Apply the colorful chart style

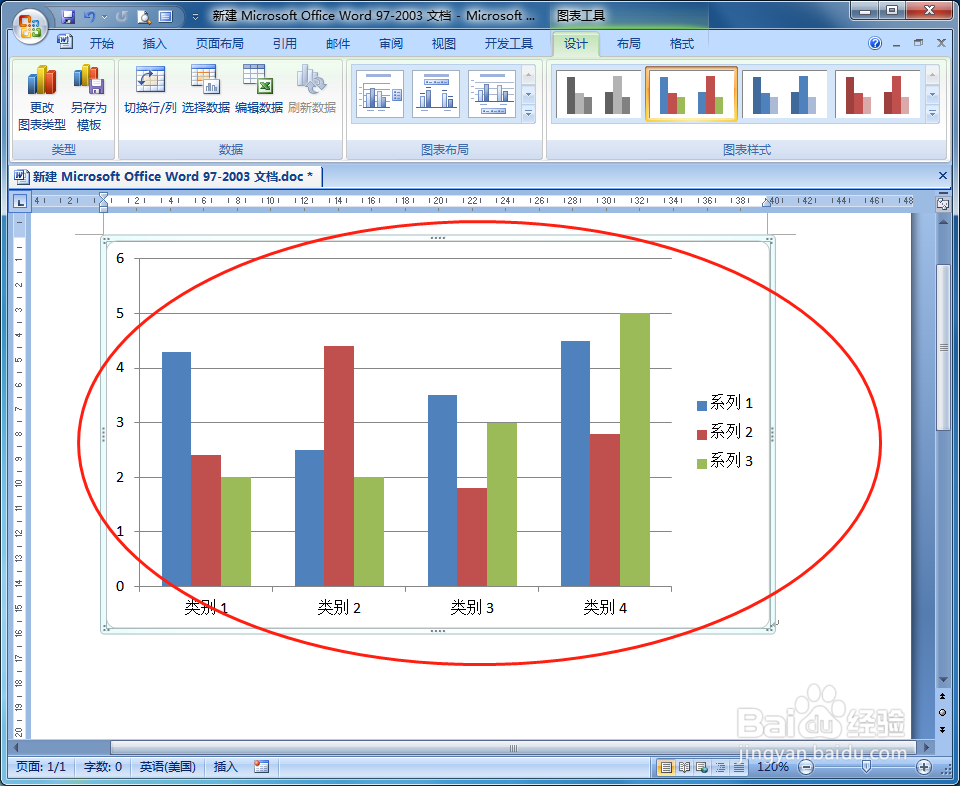click(691, 95)
